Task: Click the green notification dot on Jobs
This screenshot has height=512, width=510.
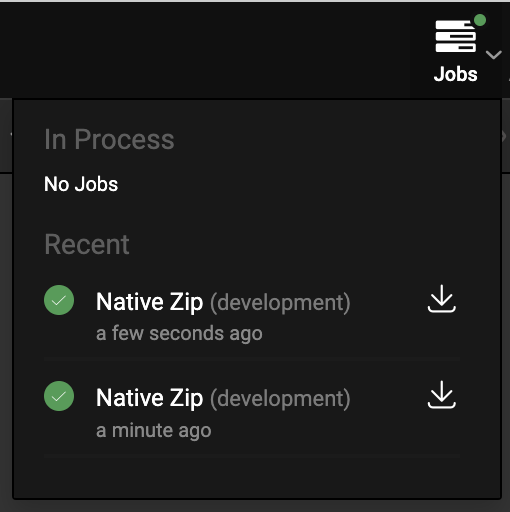Action: (x=480, y=20)
